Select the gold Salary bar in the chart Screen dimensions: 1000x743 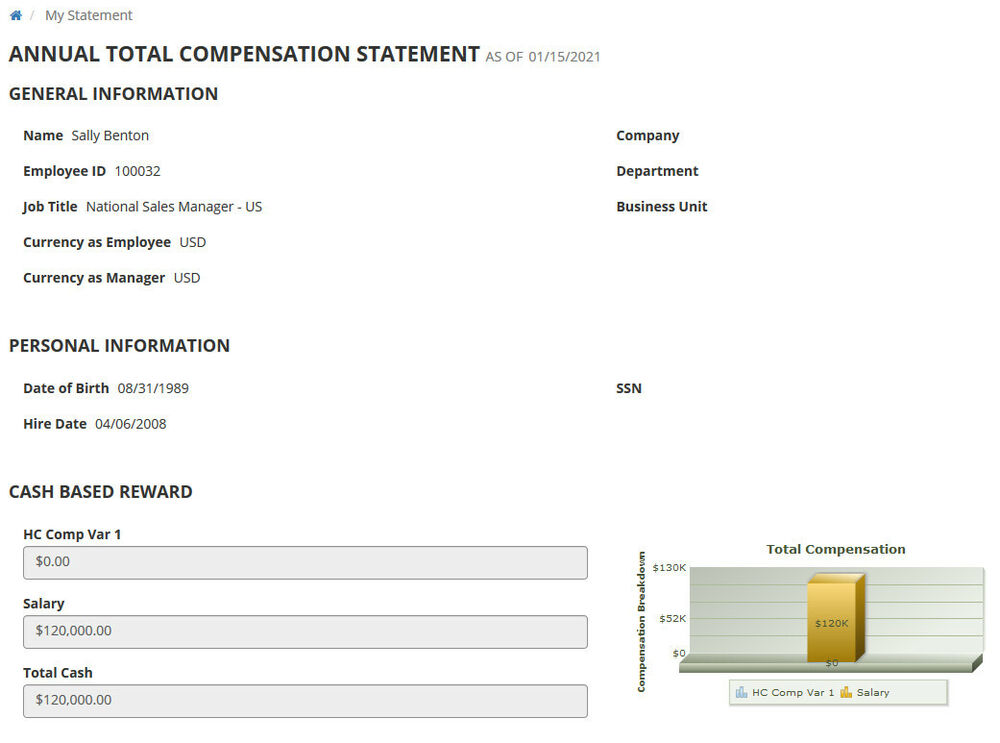tap(835, 619)
